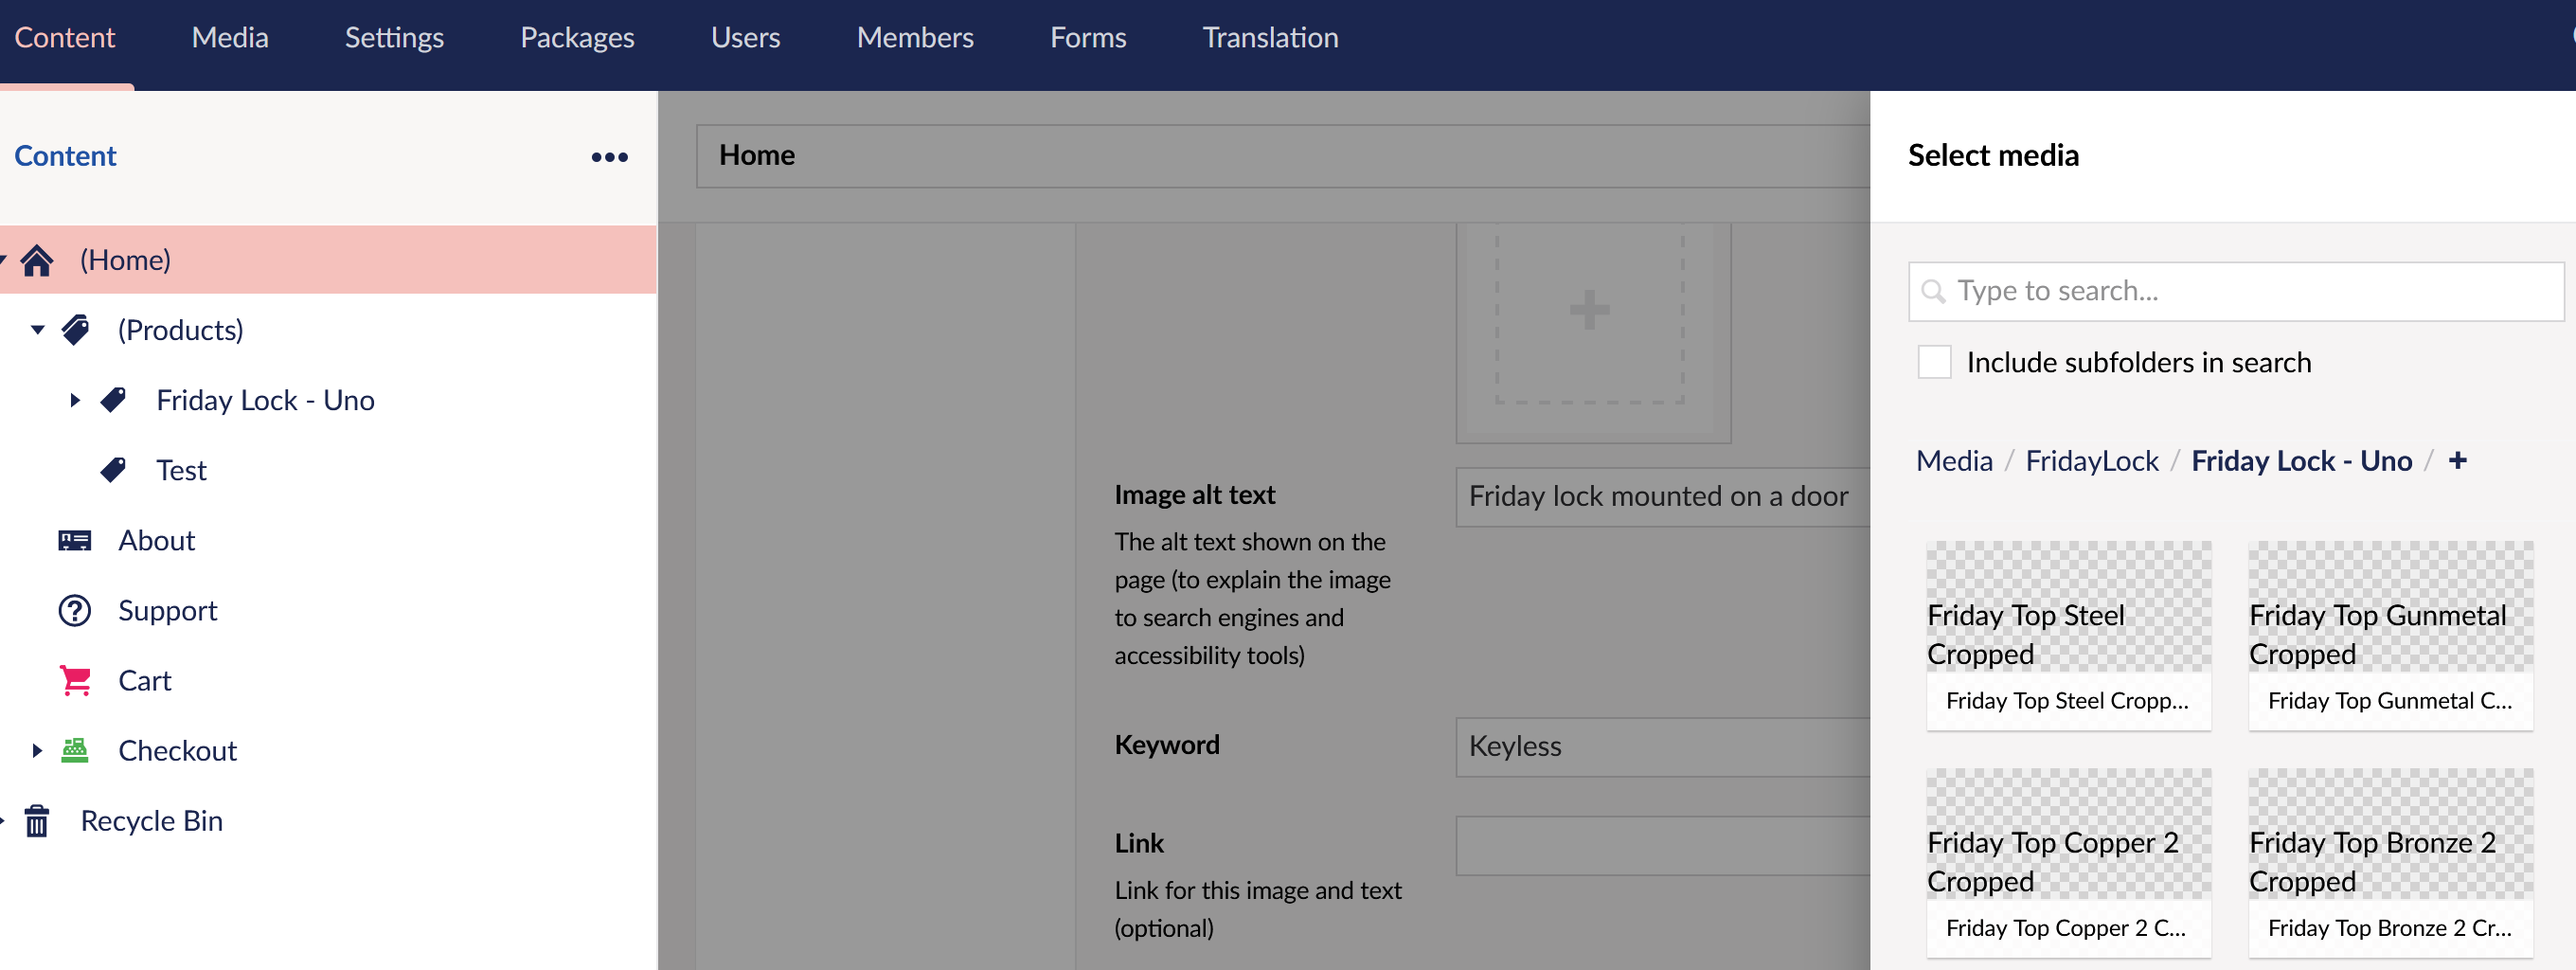The image size is (2576, 970).
Task: Click the plus icon to add media folder
Action: pos(2457,460)
